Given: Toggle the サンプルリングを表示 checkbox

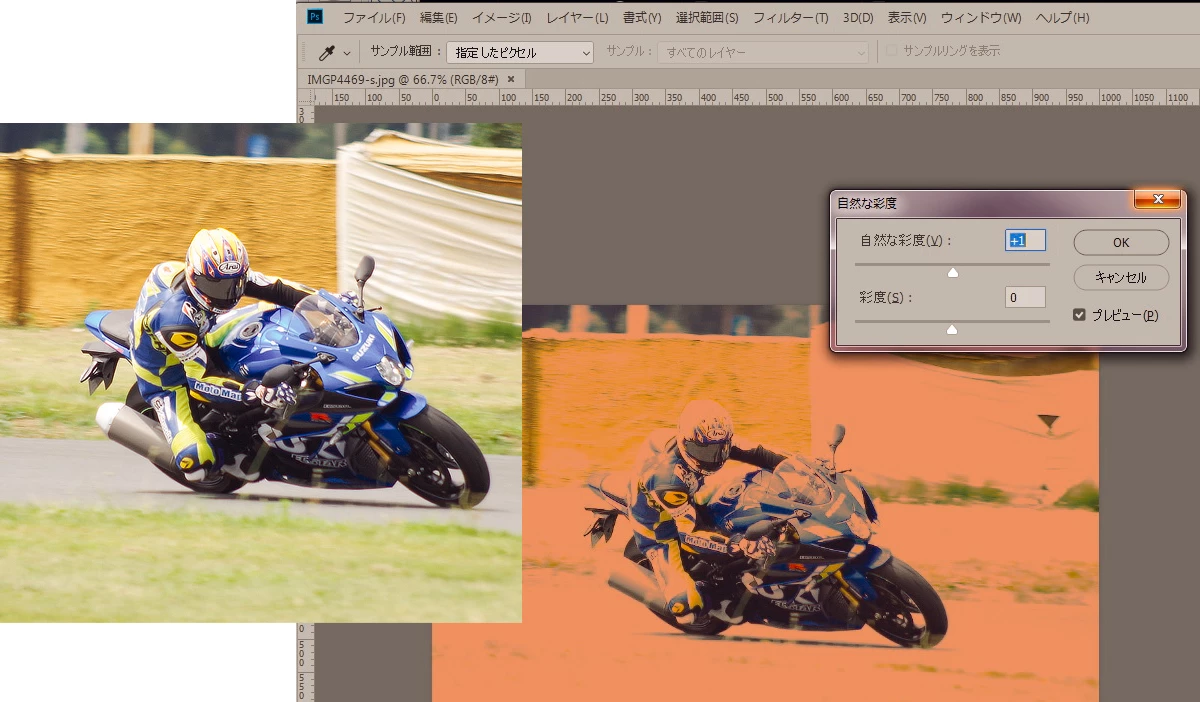Looking at the screenshot, I should [892, 51].
